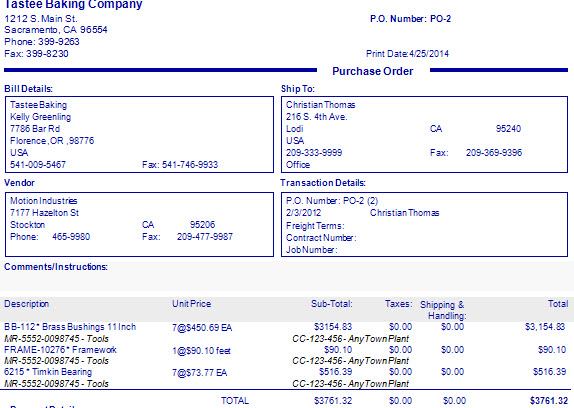Click the Taxes column header

coord(398,304)
